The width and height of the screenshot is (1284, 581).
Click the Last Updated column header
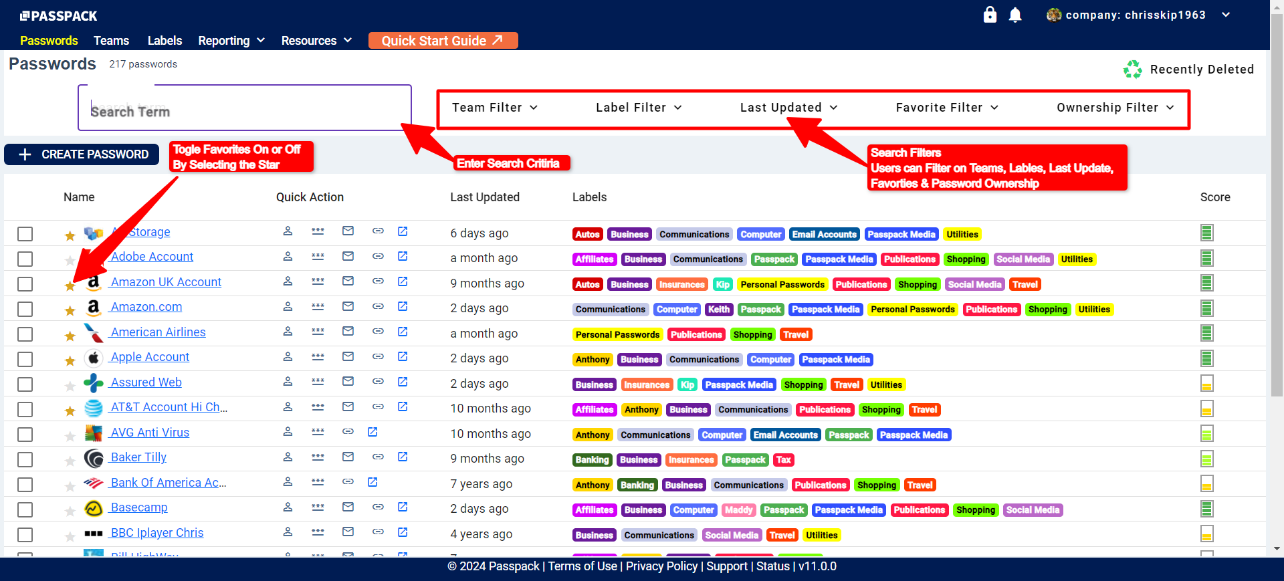coord(484,197)
